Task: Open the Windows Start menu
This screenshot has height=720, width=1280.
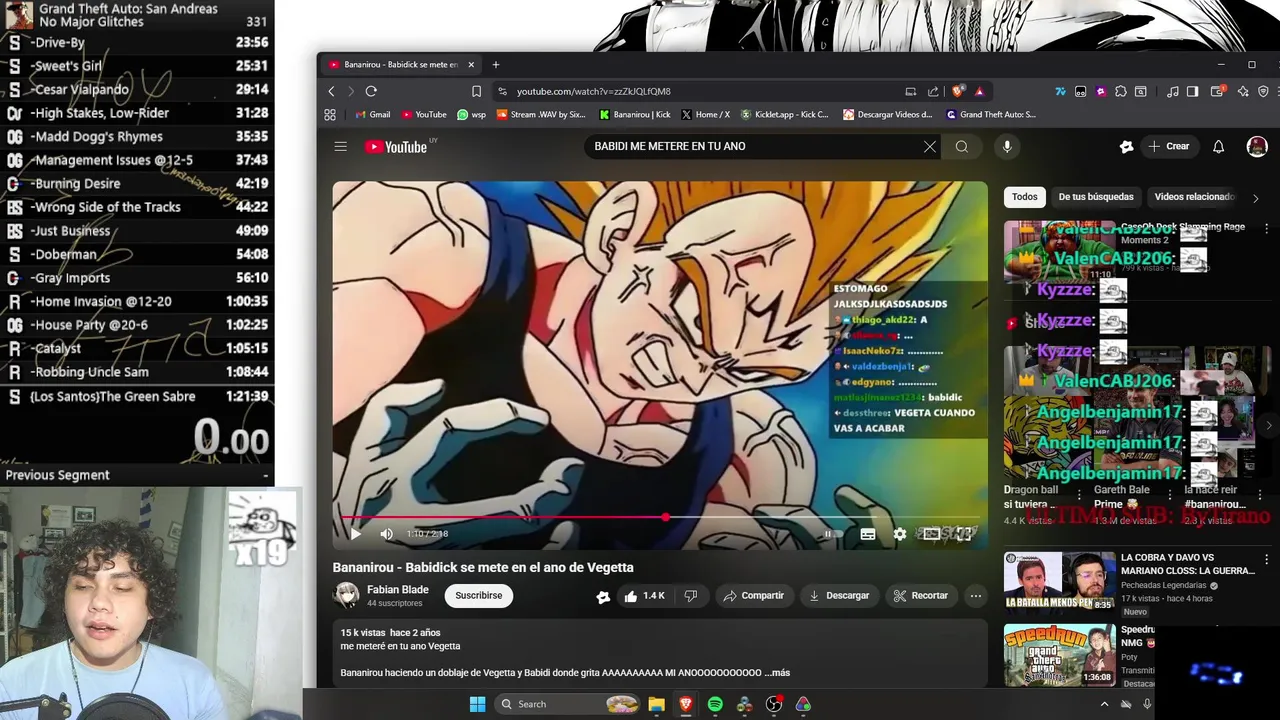Action: pos(477,704)
